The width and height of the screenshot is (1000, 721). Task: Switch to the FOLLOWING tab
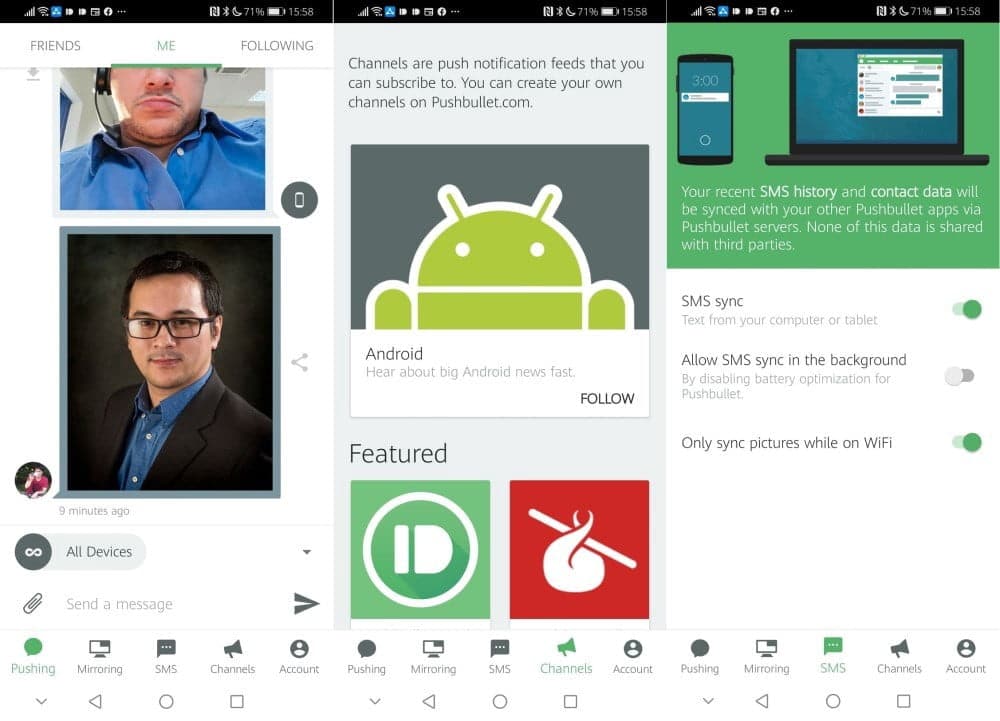click(277, 45)
